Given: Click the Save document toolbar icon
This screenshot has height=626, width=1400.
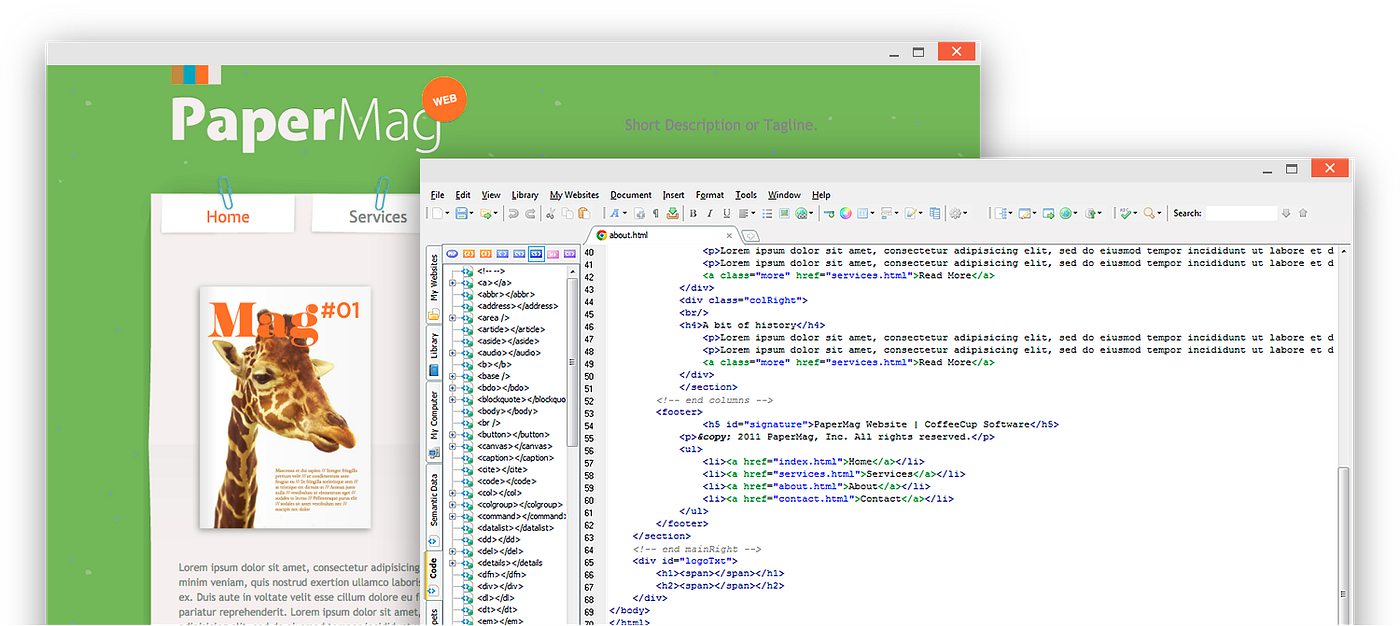Looking at the screenshot, I should pos(461,213).
